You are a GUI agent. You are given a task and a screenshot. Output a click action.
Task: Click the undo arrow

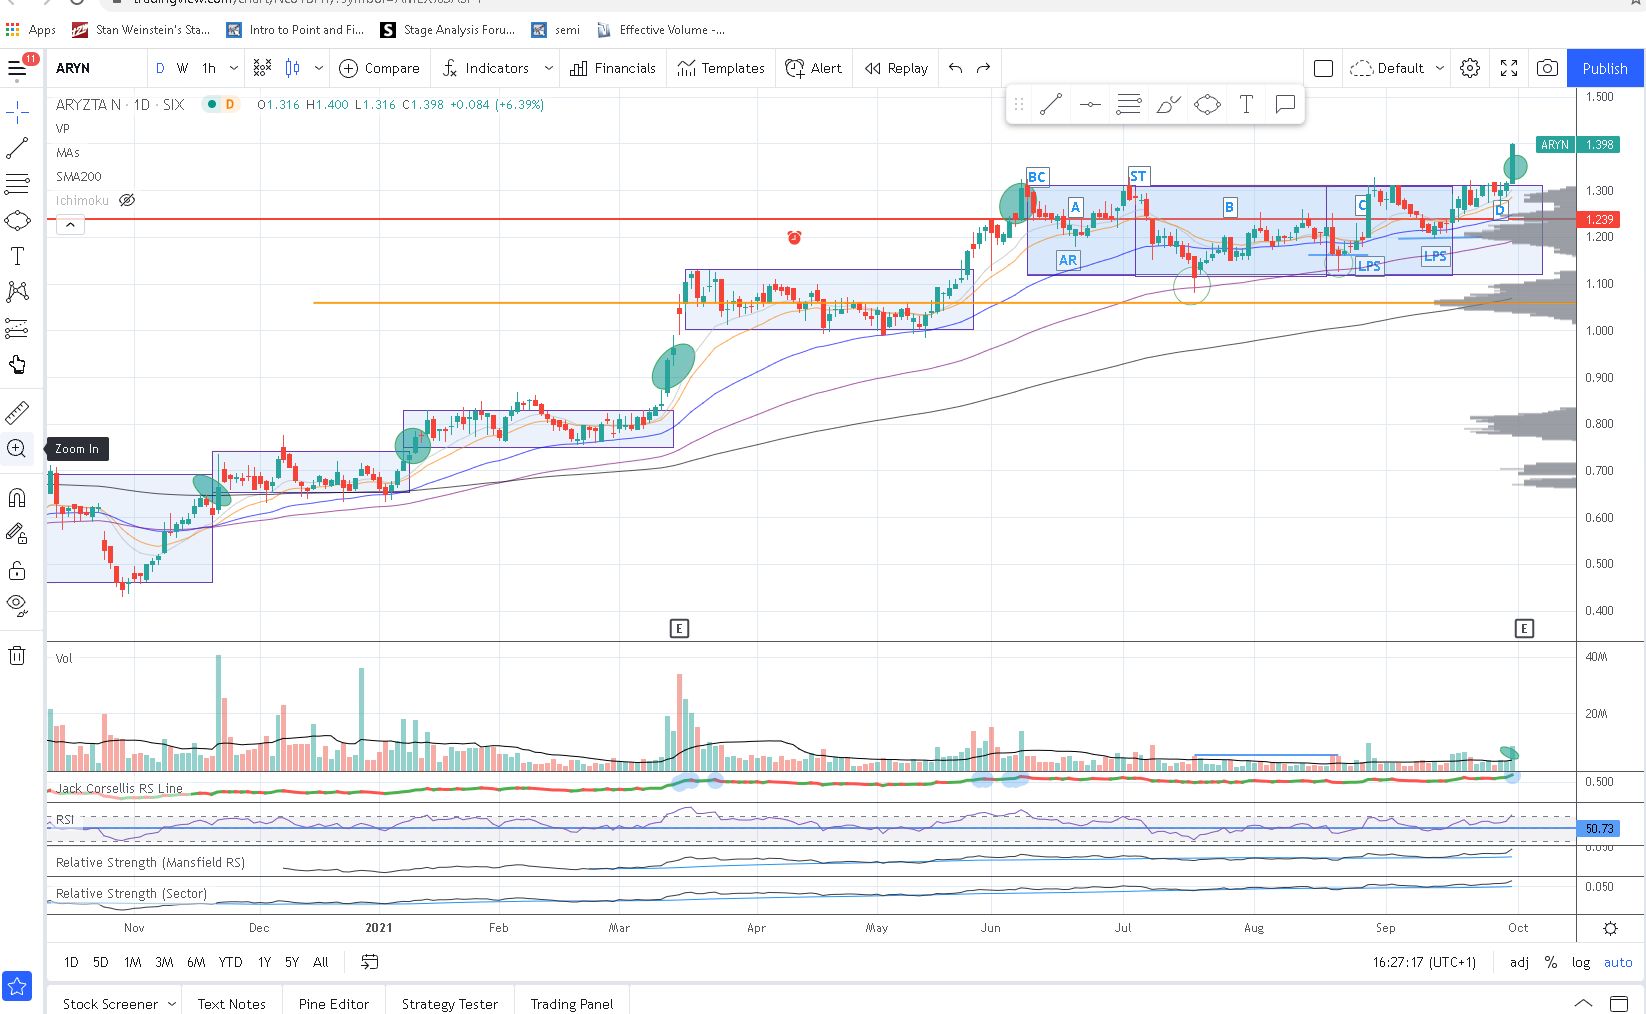[x=955, y=68]
